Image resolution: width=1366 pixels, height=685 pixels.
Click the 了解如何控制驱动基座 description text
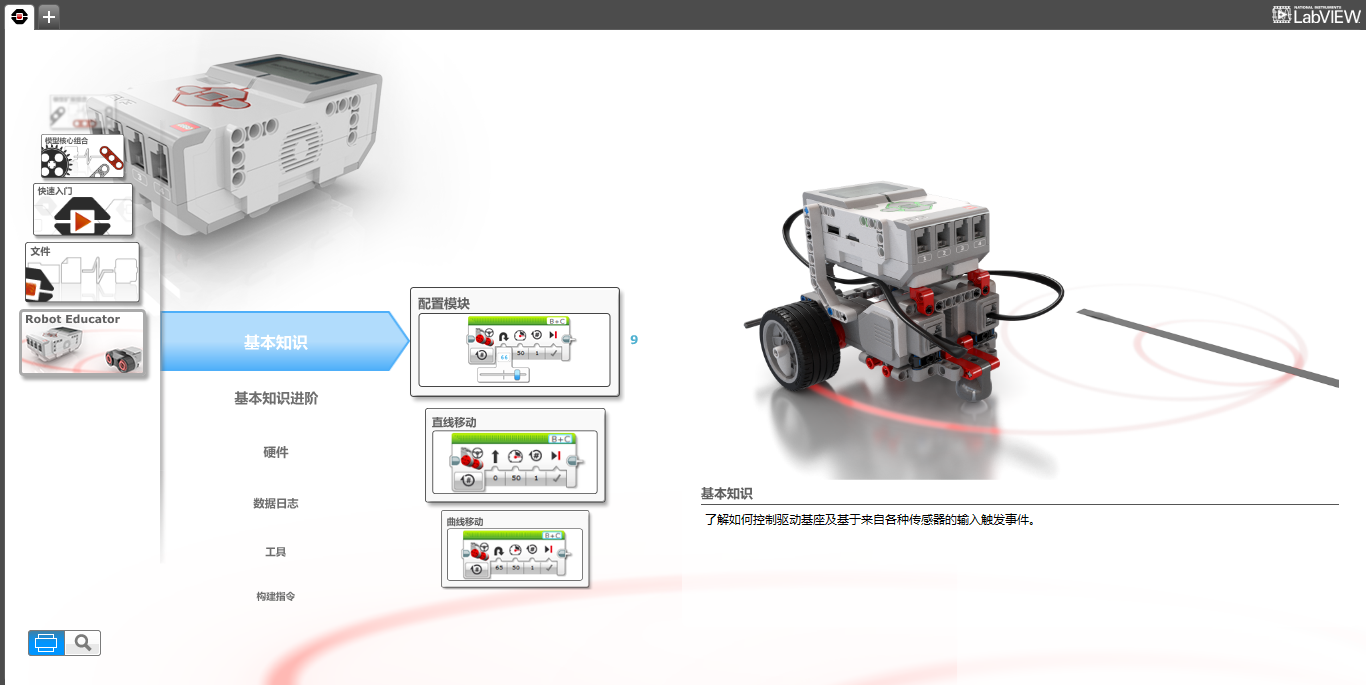point(869,520)
